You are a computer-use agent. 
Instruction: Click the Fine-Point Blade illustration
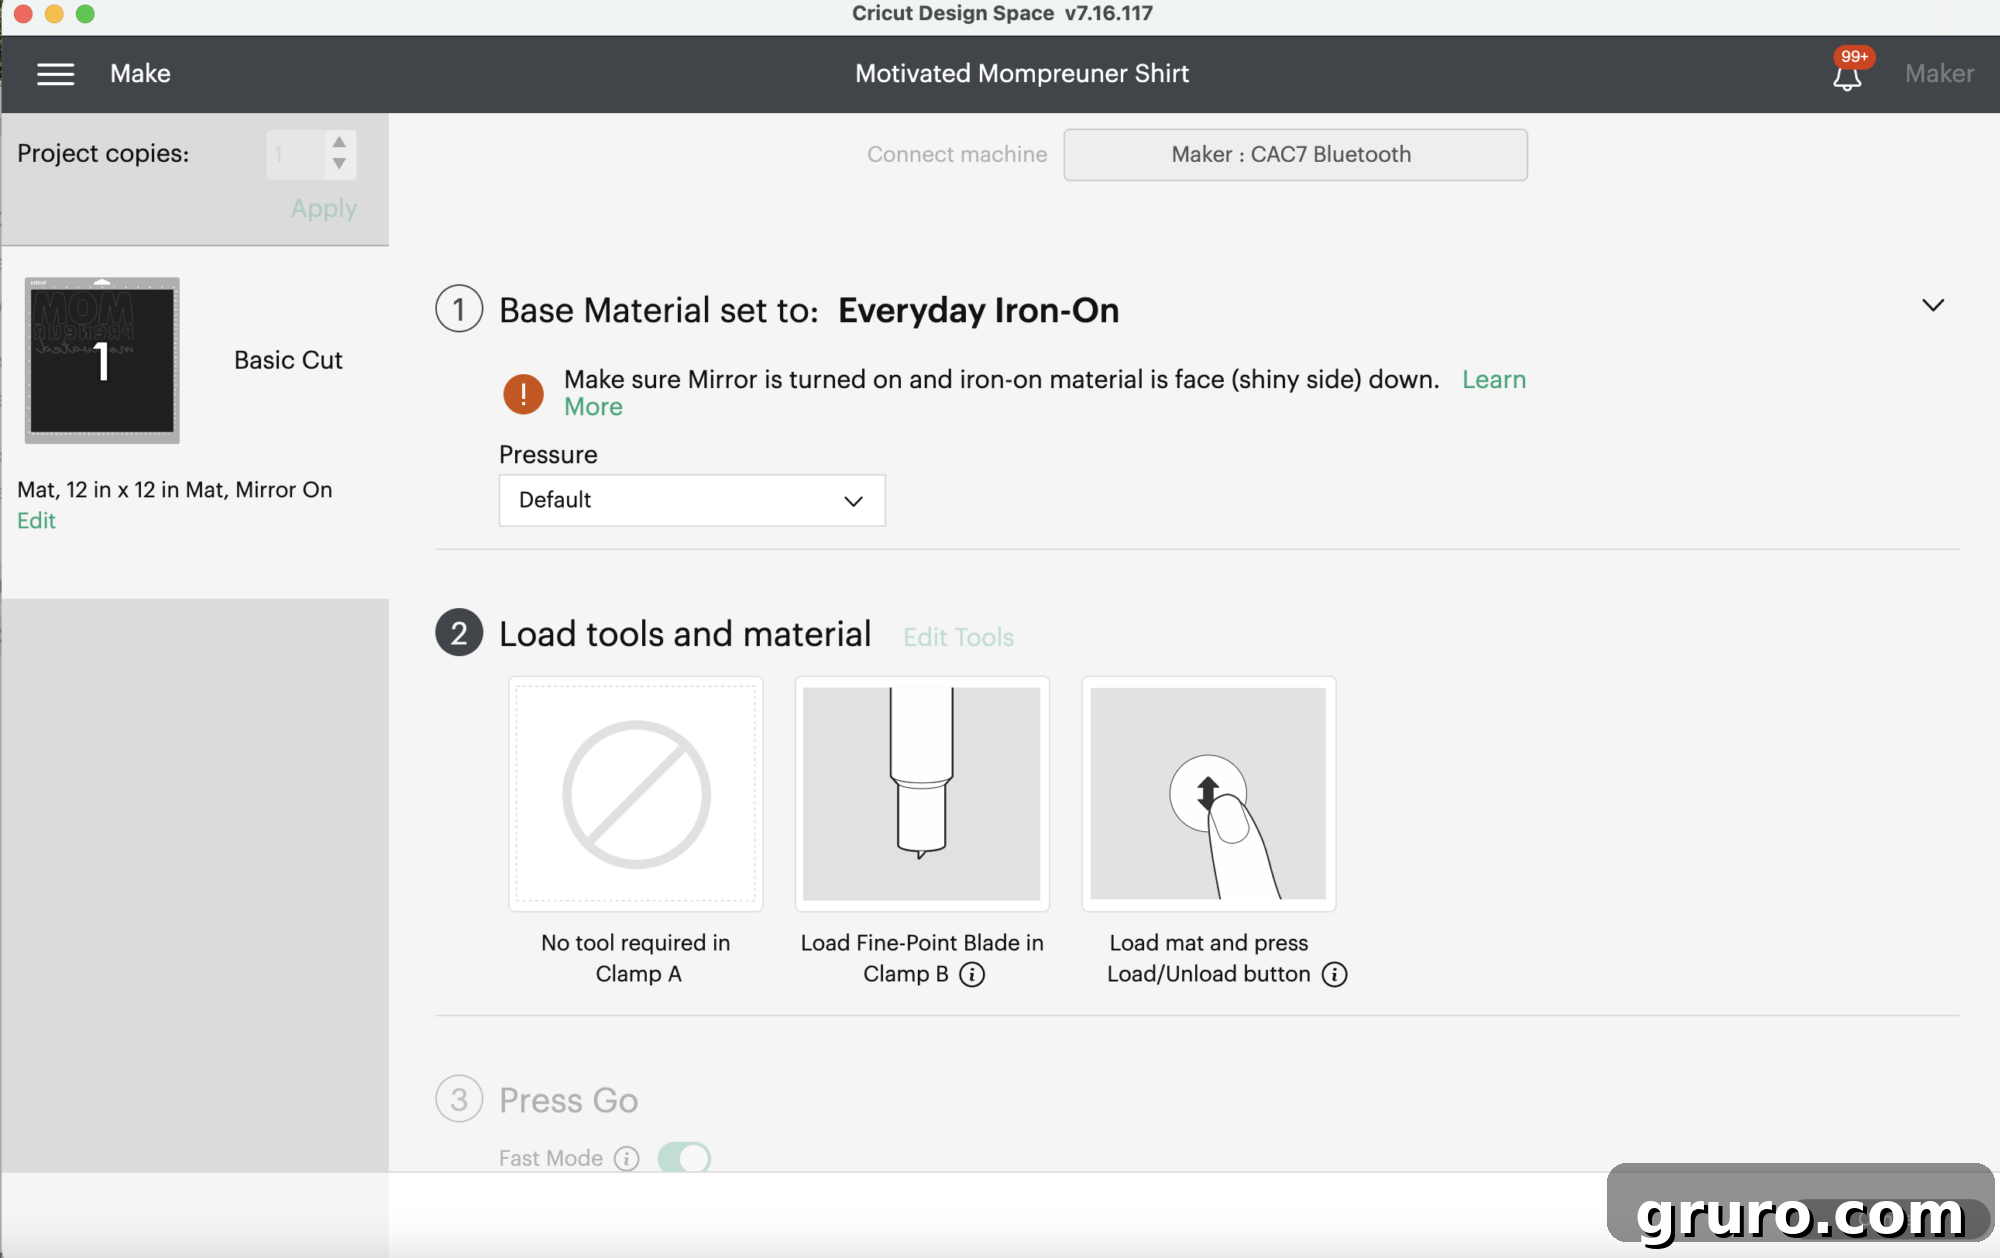click(x=922, y=794)
